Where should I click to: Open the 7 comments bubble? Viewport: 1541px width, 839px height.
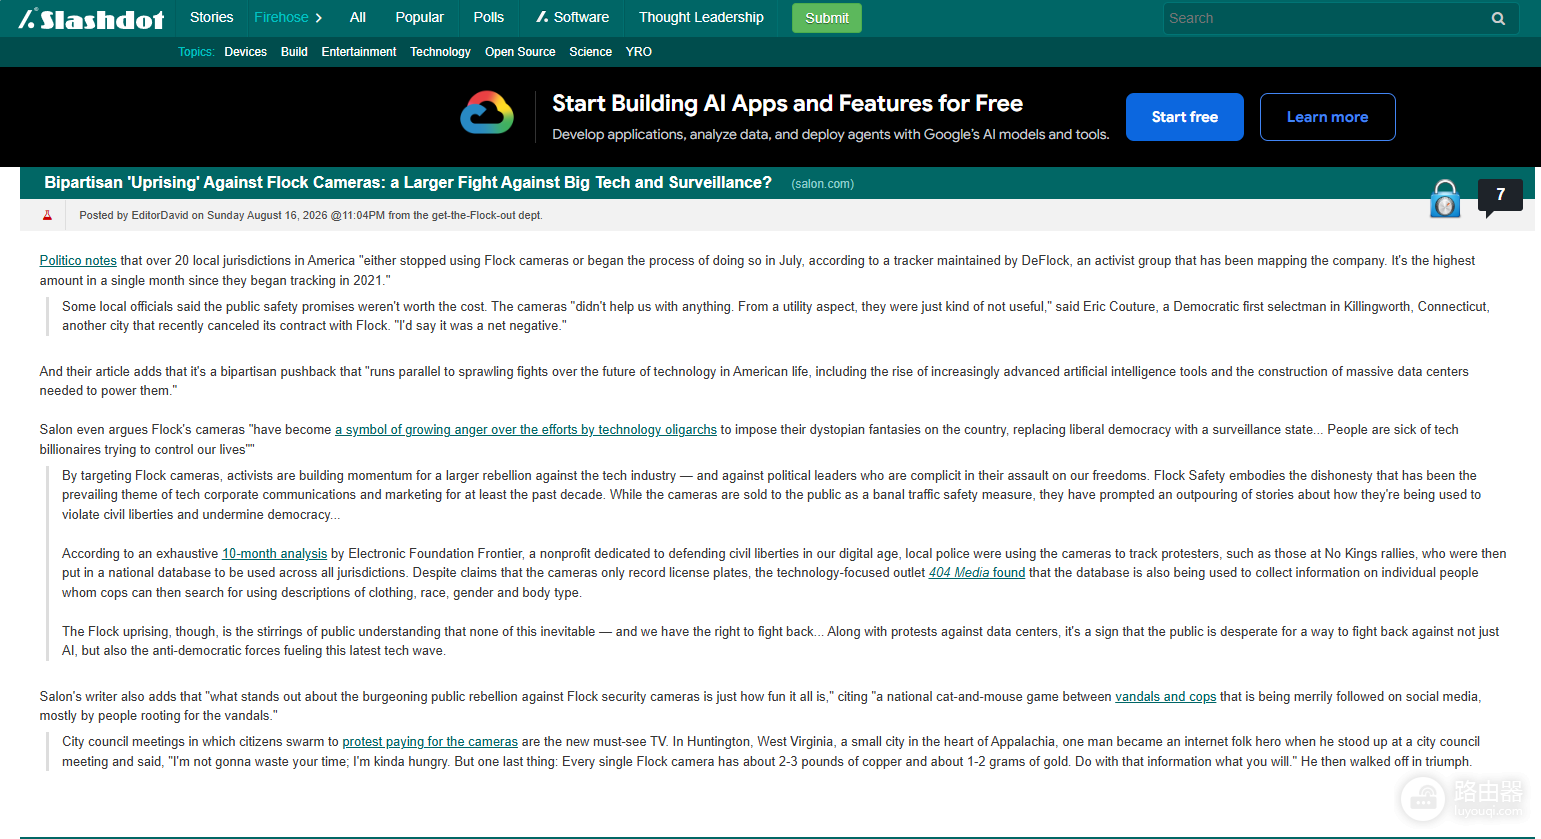pyautogui.click(x=1500, y=196)
